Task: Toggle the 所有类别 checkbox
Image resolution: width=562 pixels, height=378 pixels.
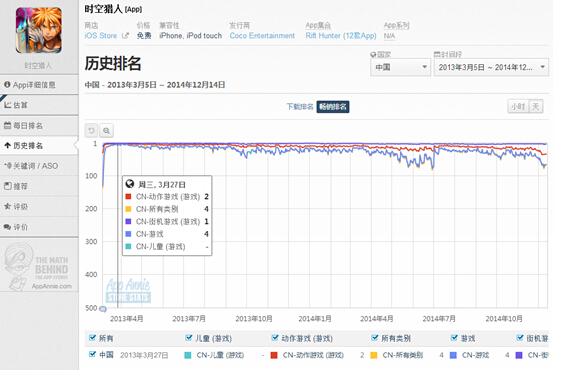Action: [x=375, y=338]
